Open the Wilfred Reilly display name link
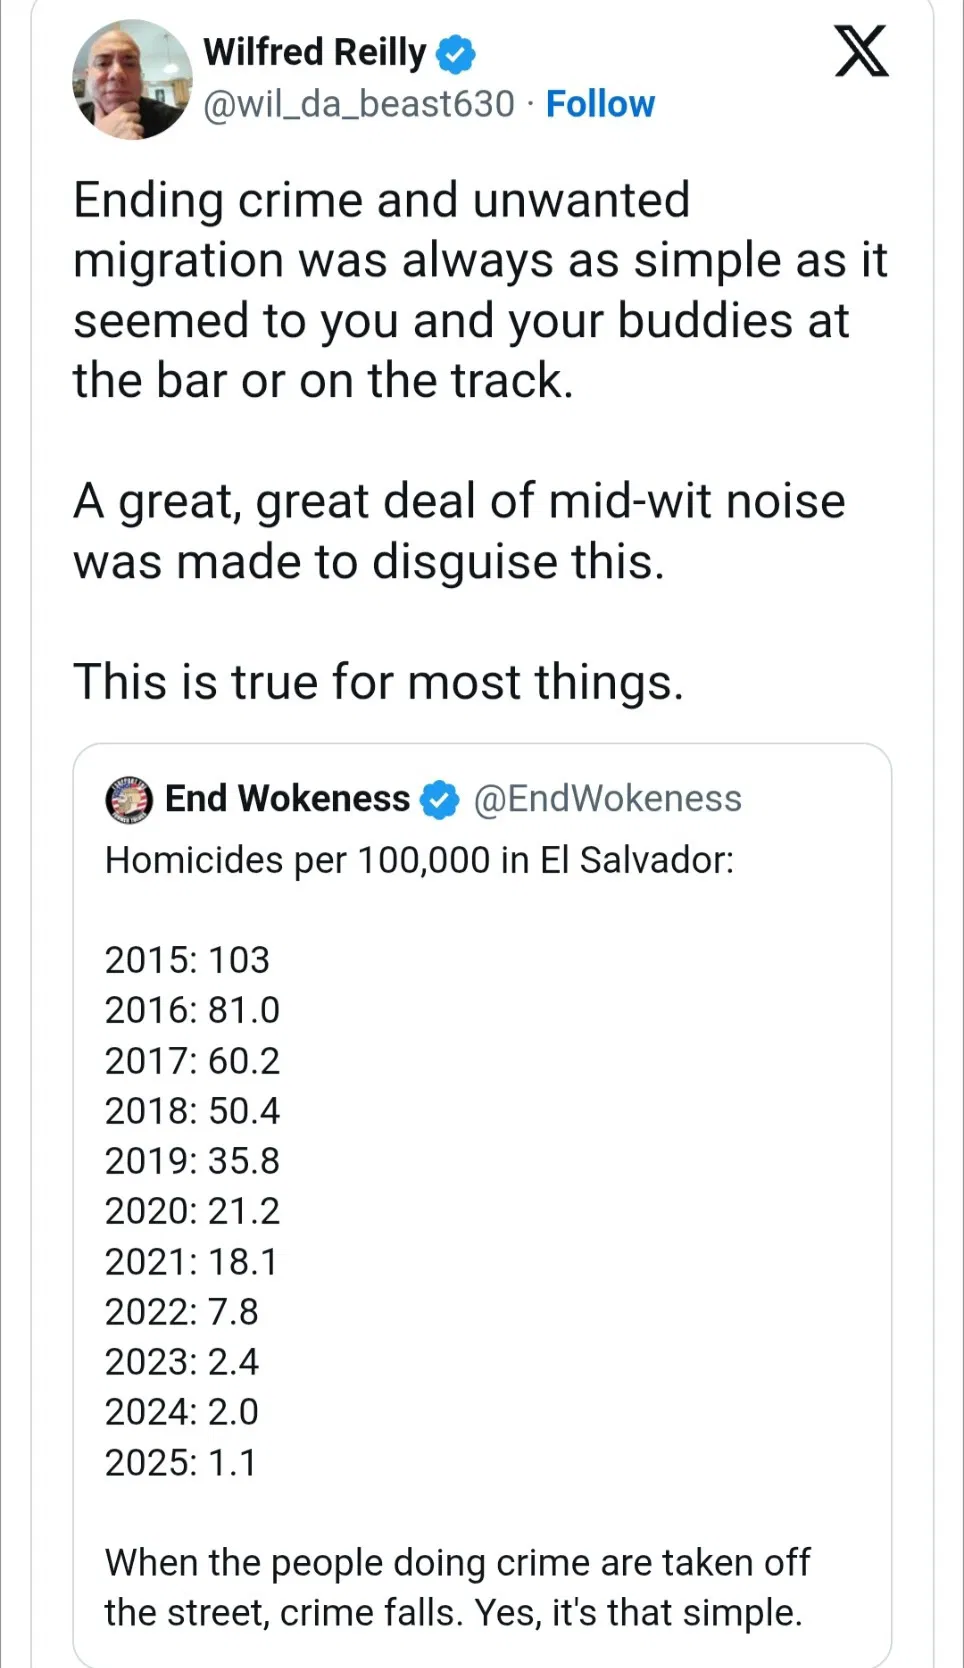964x1668 pixels. (x=314, y=52)
